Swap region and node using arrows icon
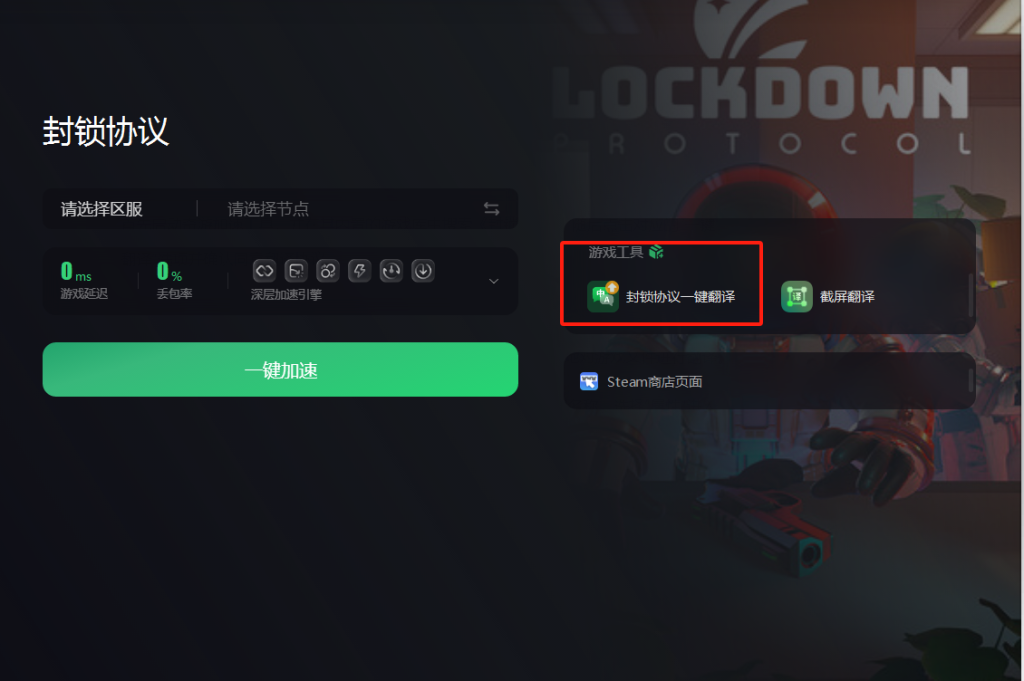The image size is (1024, 681). [x=491, y=208]
